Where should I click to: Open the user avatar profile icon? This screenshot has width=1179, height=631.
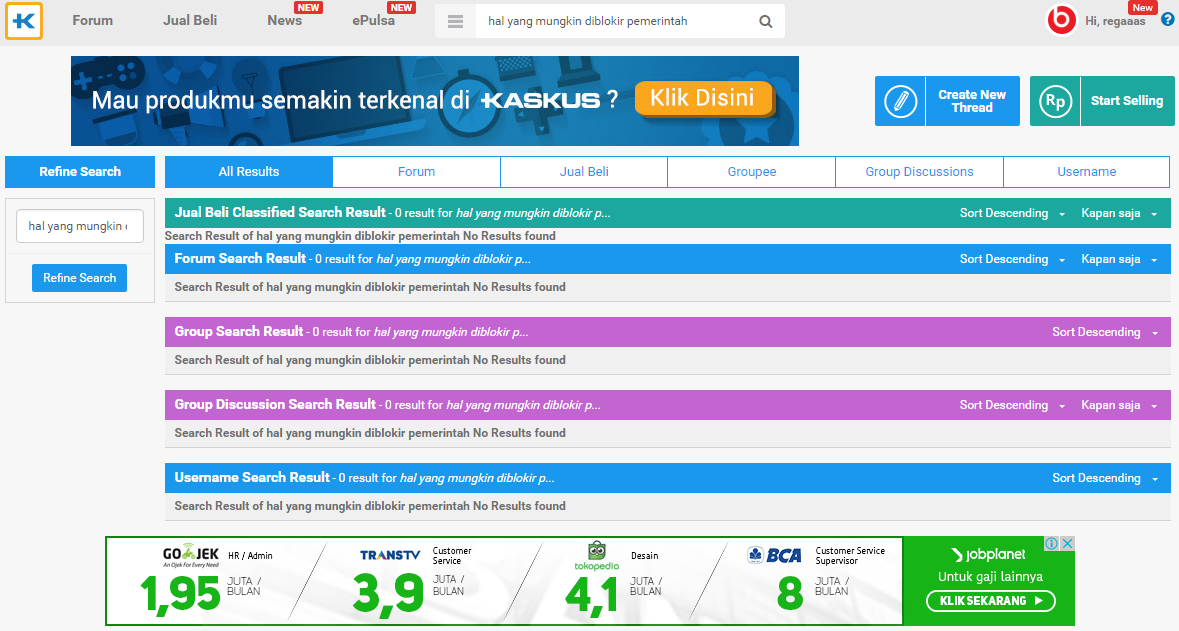click(x=1061, y=20)
